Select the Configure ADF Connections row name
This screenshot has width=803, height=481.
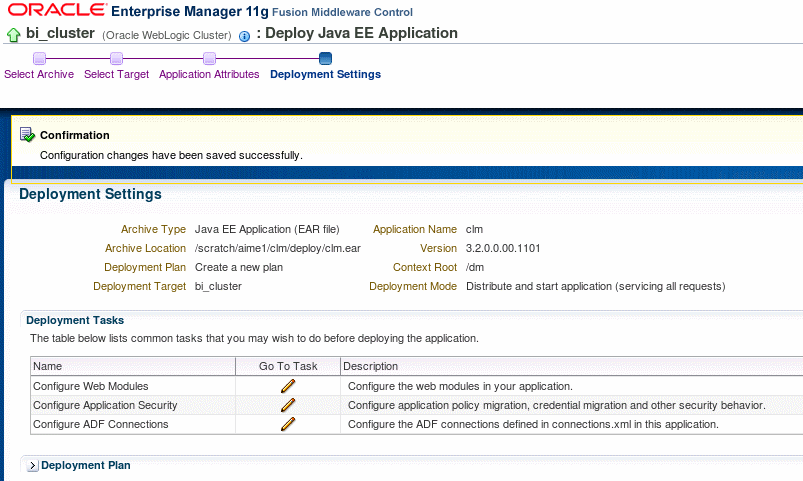(x=100, y=424)
